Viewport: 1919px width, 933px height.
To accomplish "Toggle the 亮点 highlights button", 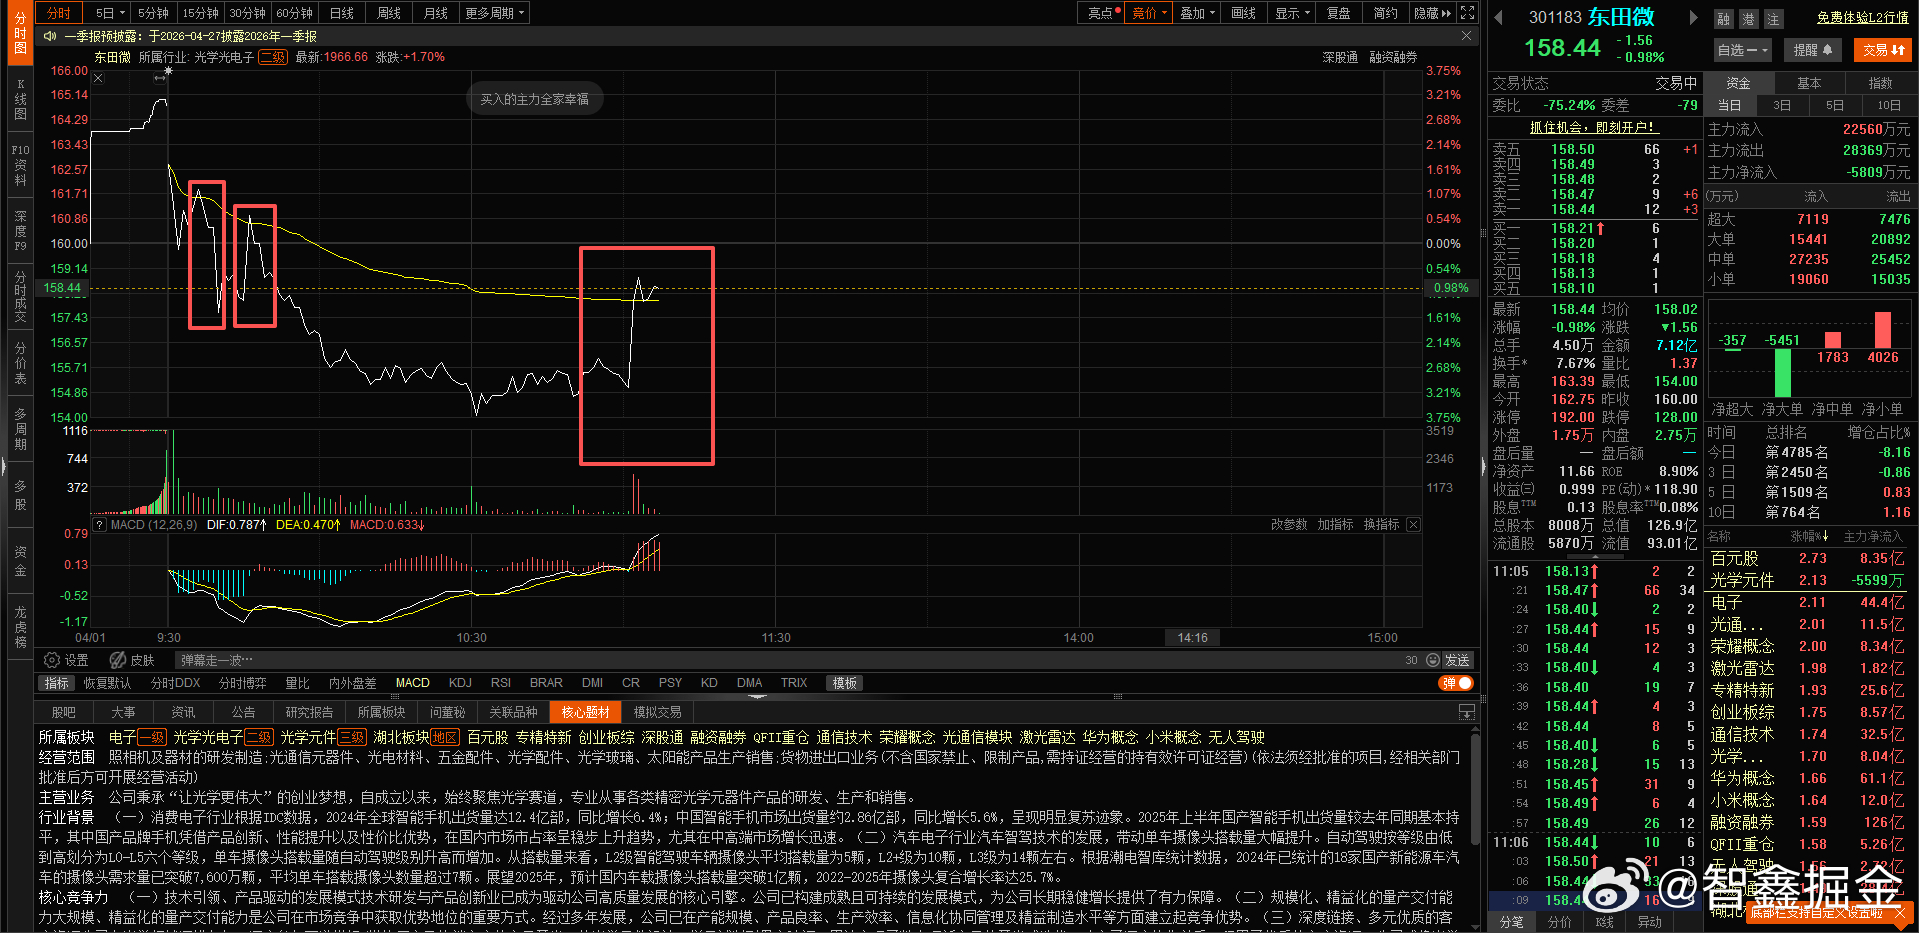I will point(1101,13).
